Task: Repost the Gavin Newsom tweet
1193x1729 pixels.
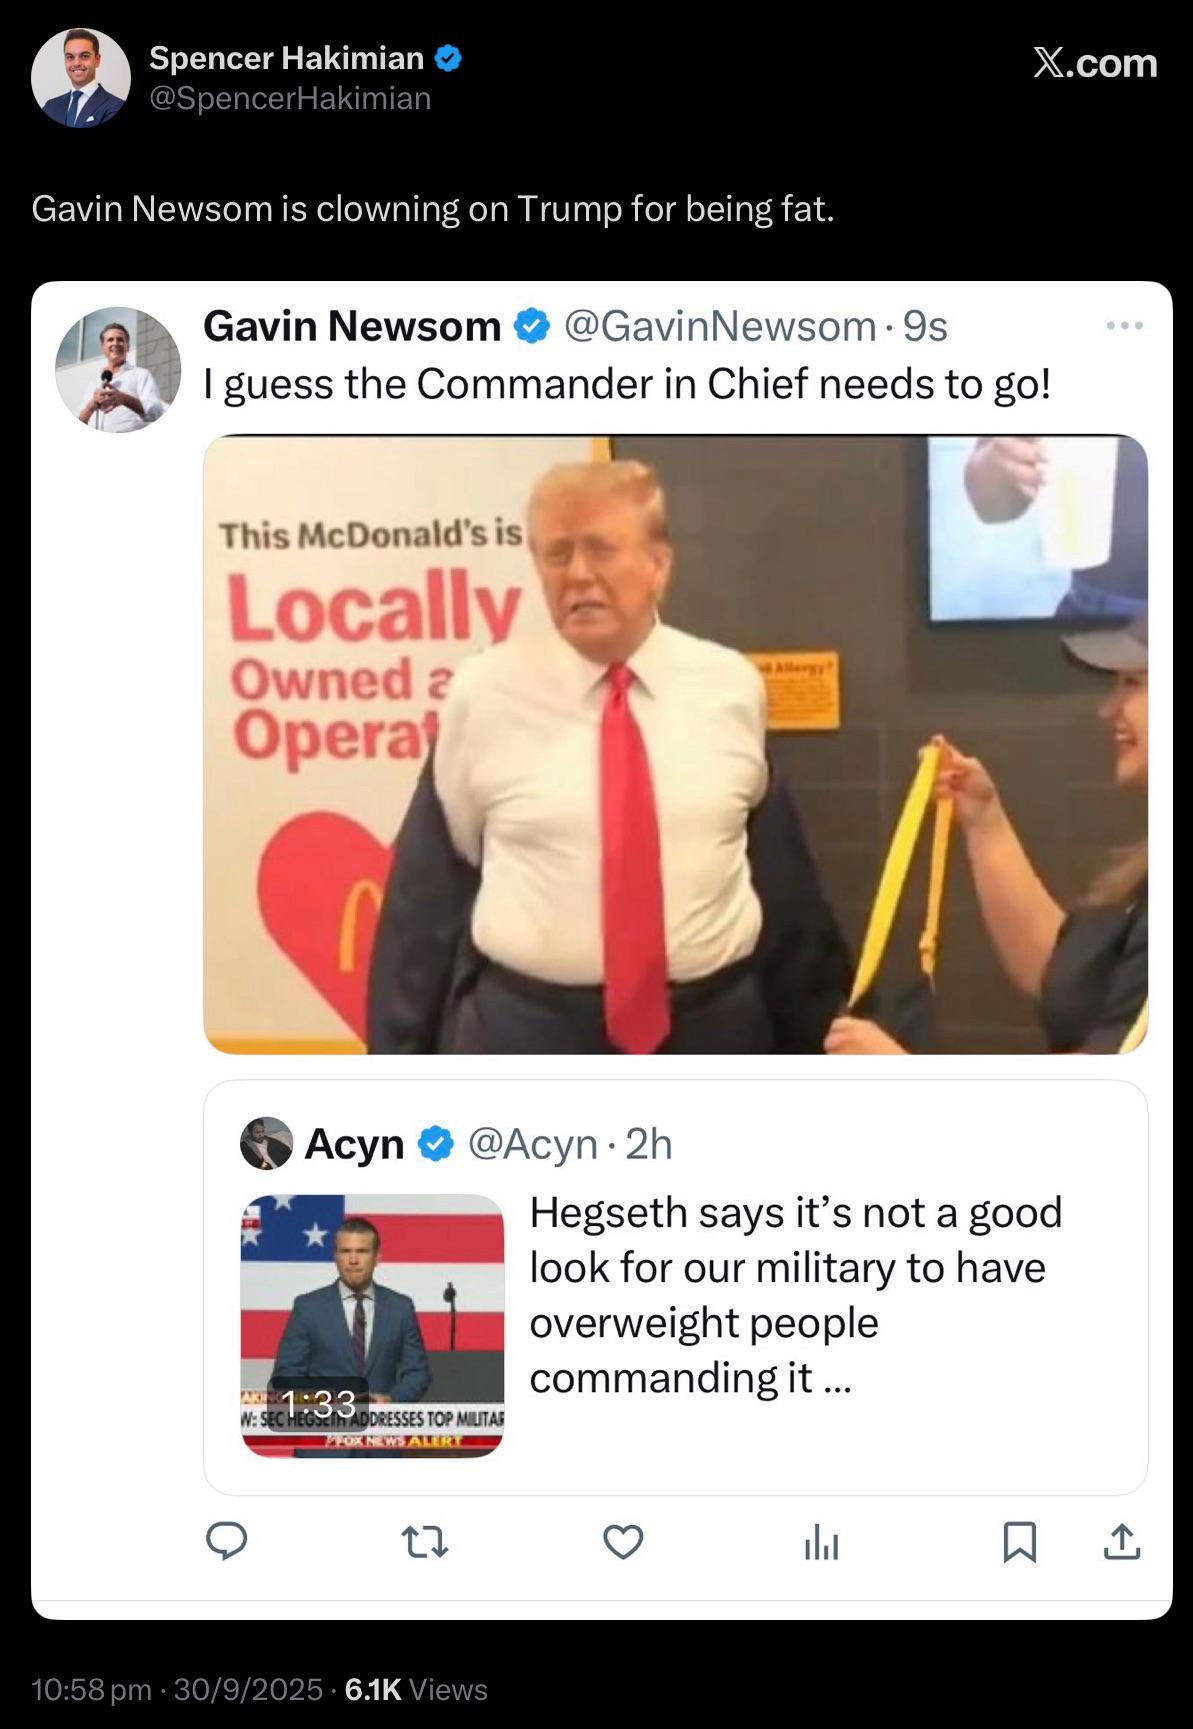Action: 425,1542
